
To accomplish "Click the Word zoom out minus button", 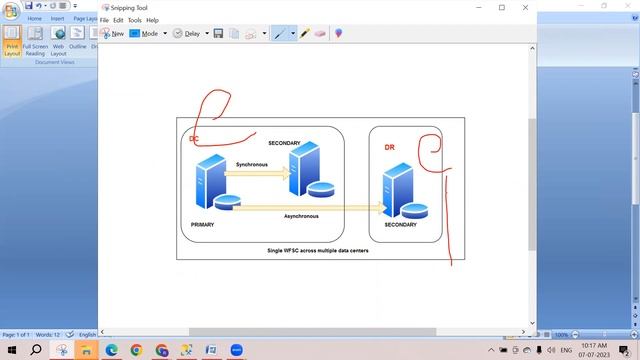I will coord(575,335).
